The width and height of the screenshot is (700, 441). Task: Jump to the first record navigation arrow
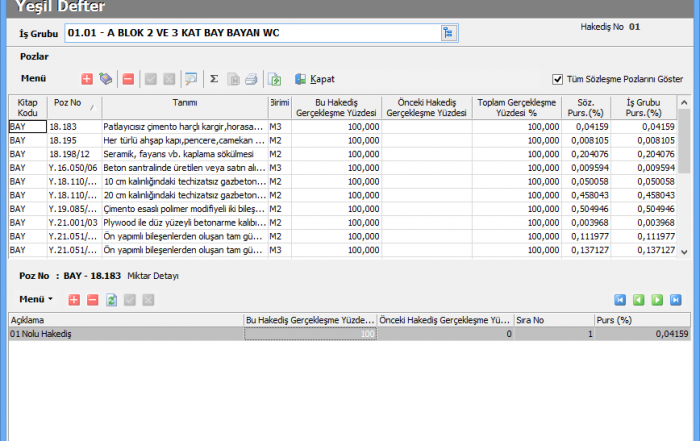pos(621,299)
